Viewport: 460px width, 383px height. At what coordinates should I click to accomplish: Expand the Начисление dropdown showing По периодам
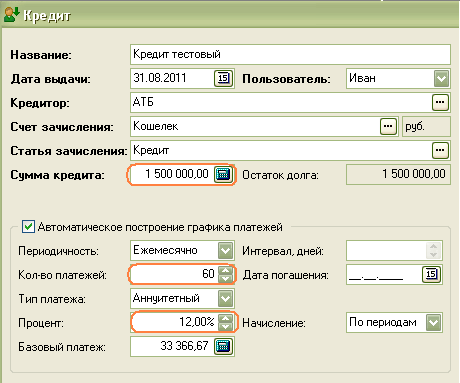tap(434, 322)
